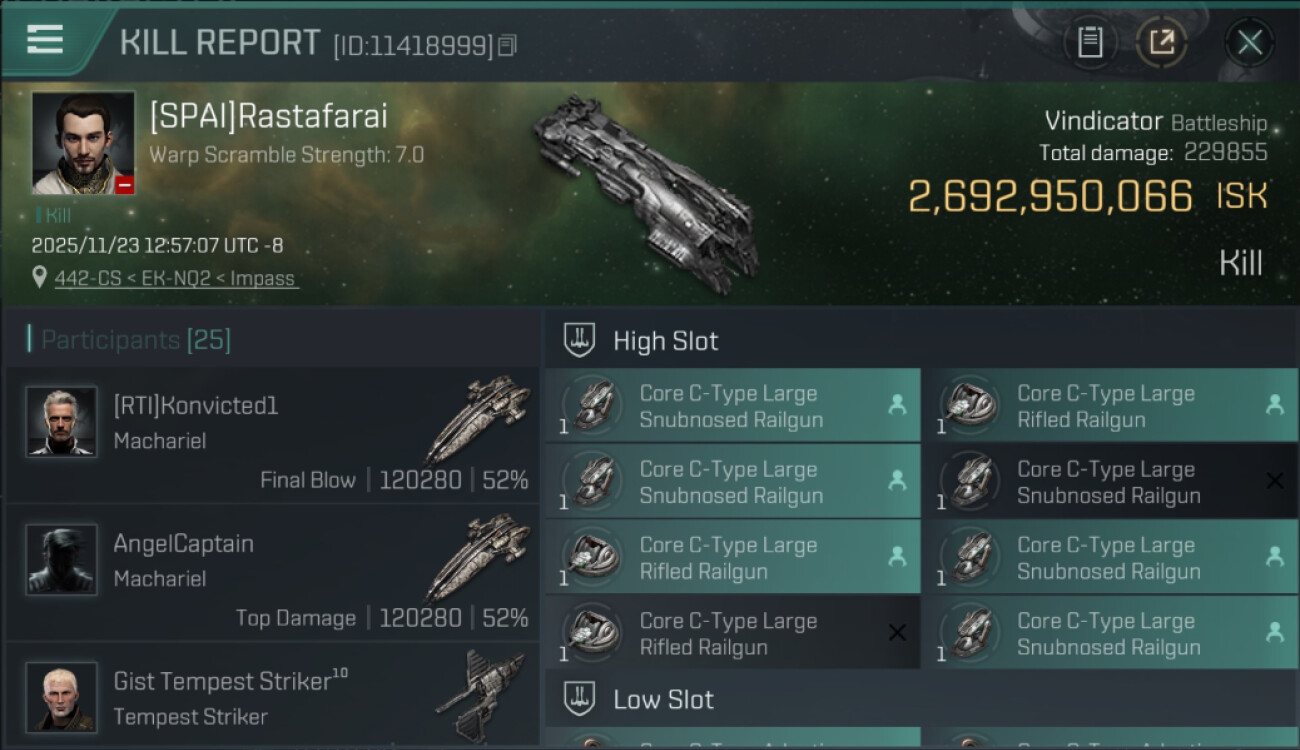Close the kill report window
Image resolution: width=1300 pixels, height=750 pixels.
(1249, 42)
